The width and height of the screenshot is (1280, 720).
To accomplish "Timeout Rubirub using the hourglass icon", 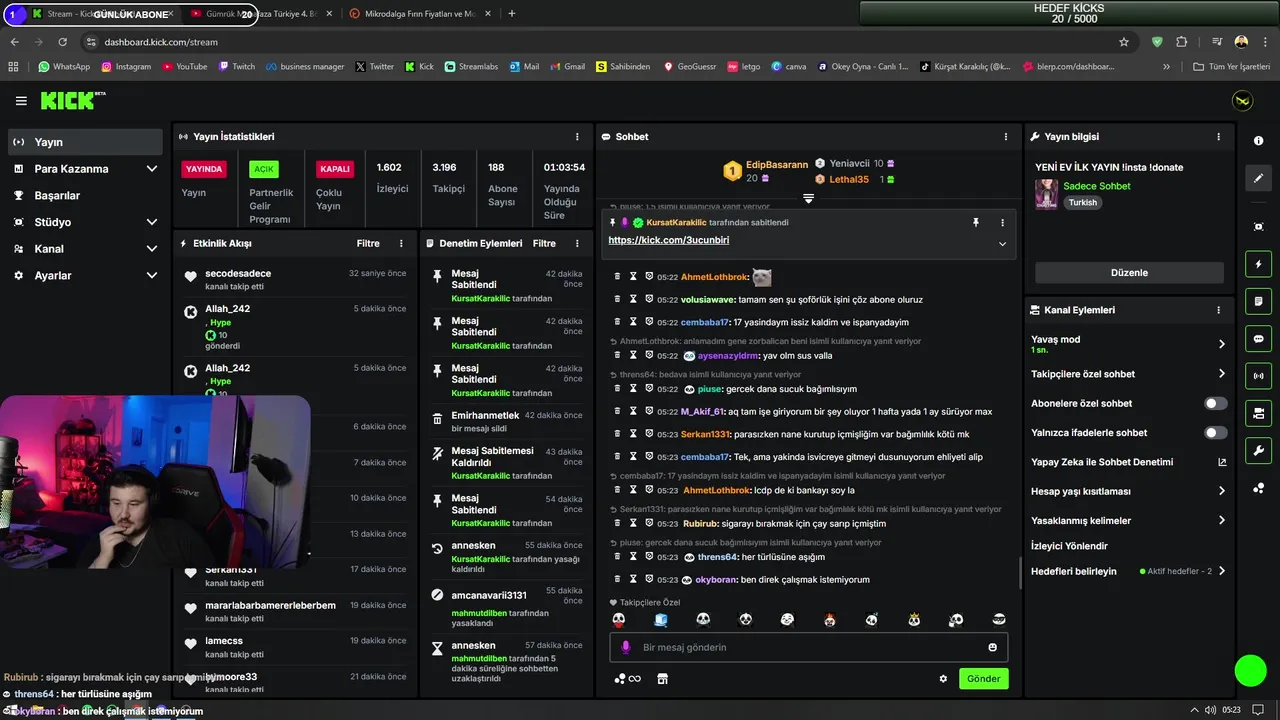I will pyautogui.click(x=633, y=523).
